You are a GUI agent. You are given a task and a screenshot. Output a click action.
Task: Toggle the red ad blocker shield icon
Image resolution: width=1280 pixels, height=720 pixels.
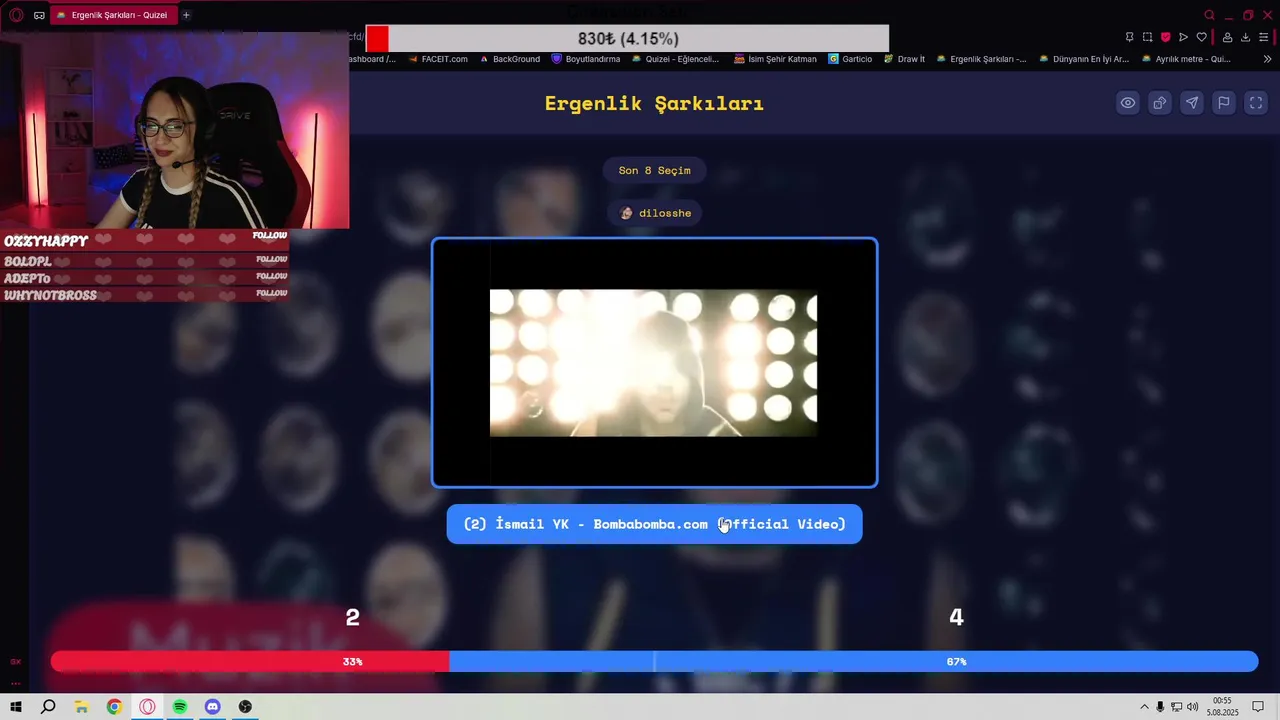[1165, 38]
